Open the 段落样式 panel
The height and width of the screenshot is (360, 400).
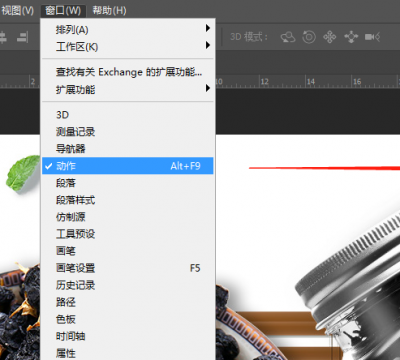[128, 200]
